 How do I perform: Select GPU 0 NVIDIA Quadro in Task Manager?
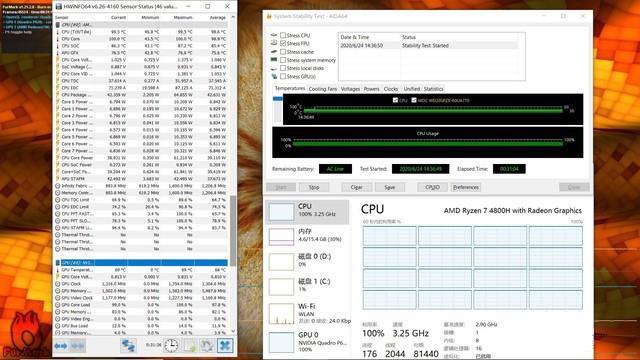(308, 342)
